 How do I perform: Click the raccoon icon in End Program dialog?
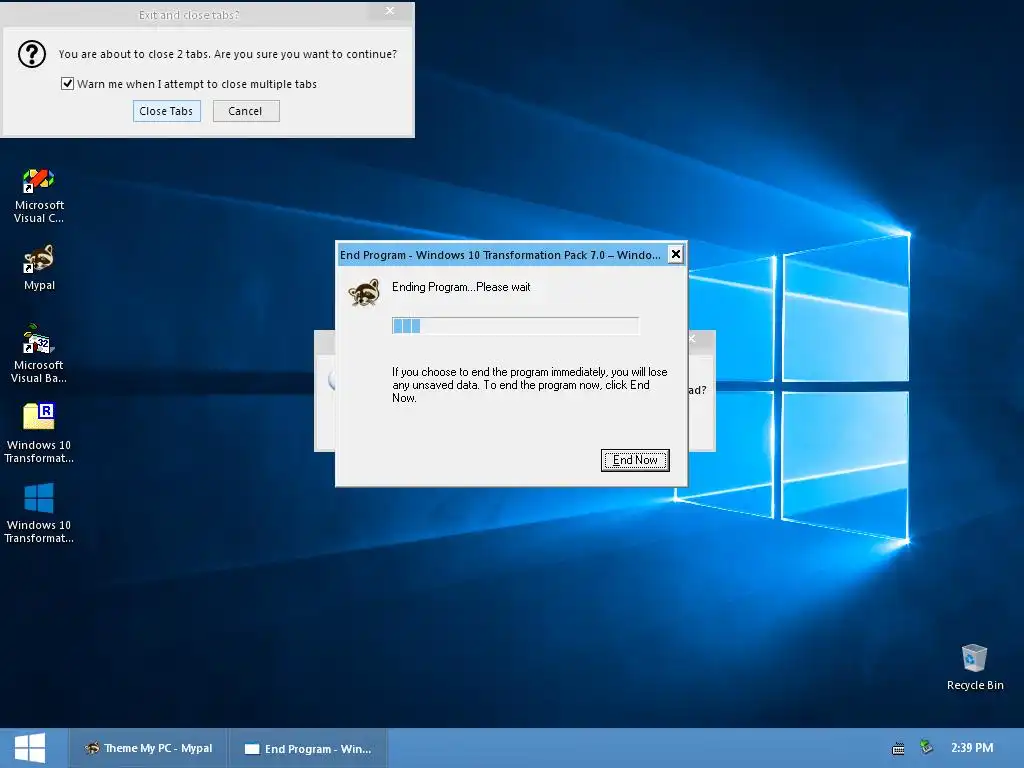pyautogui.click(x=364, y=293)
